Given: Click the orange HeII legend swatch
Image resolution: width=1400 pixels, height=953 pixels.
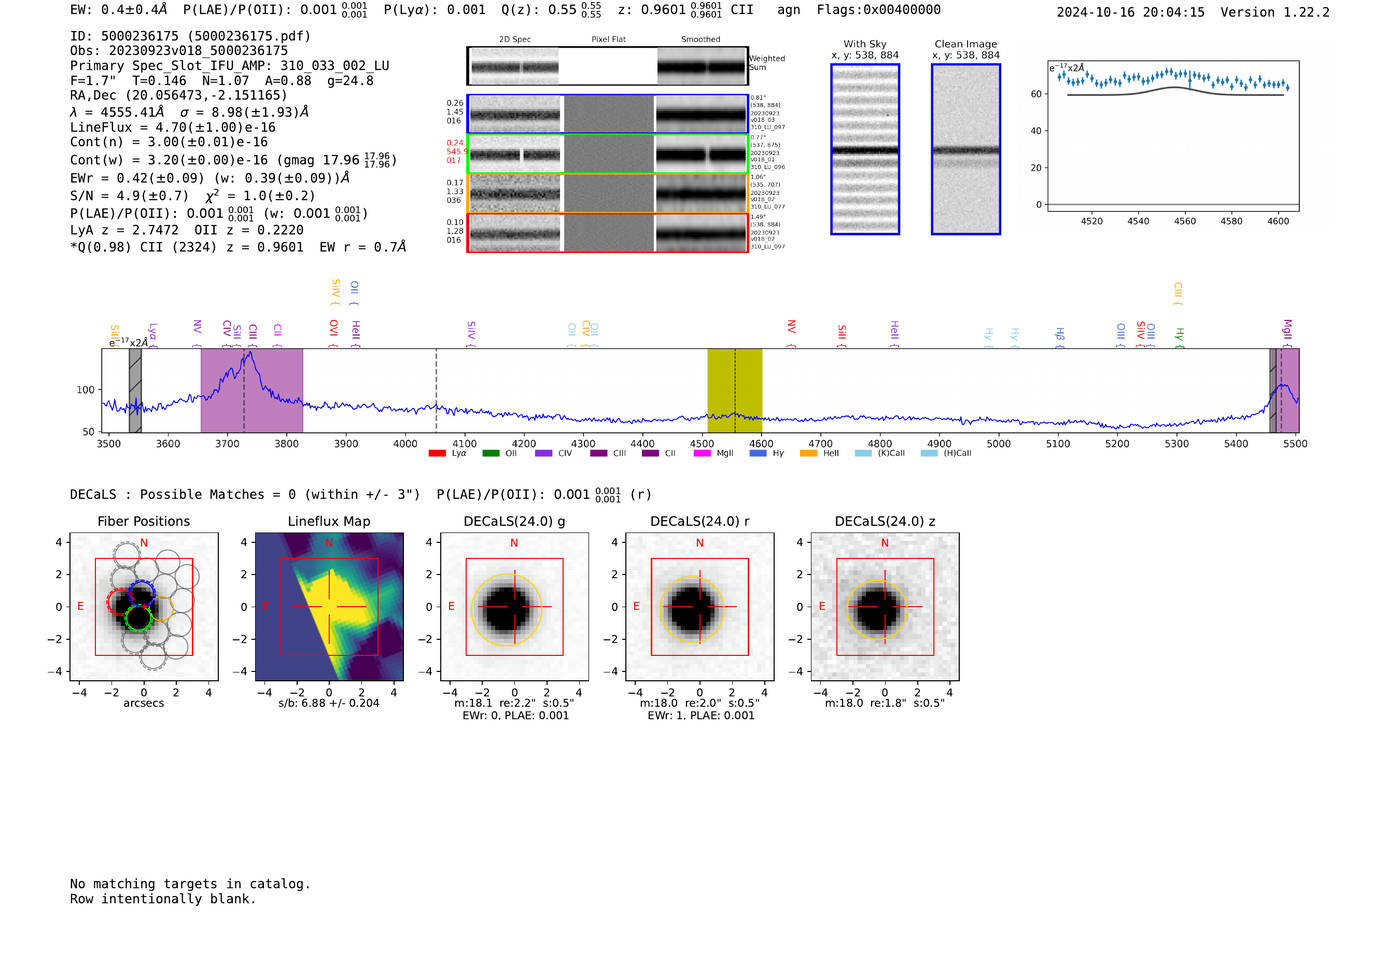Looking at the screenshot, I should pos(808,453).
